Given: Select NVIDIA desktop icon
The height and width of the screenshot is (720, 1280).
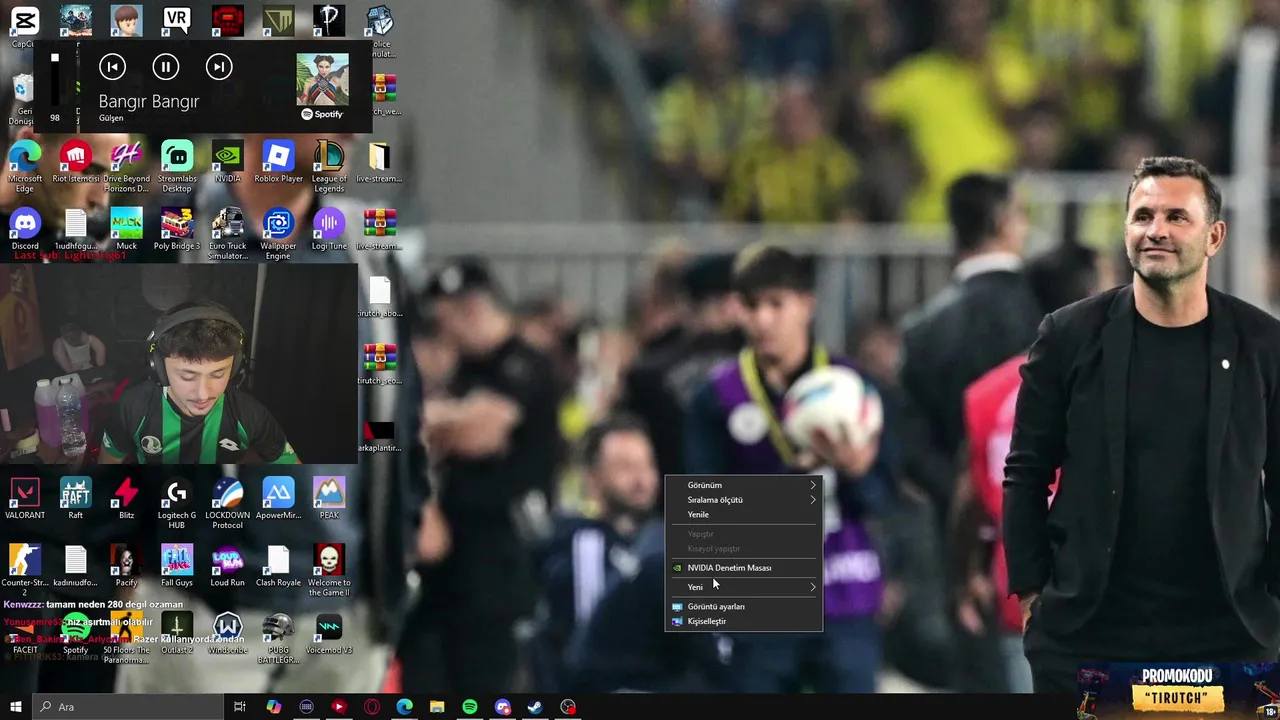Looking at the screenshot, I should tap(228, 163).
